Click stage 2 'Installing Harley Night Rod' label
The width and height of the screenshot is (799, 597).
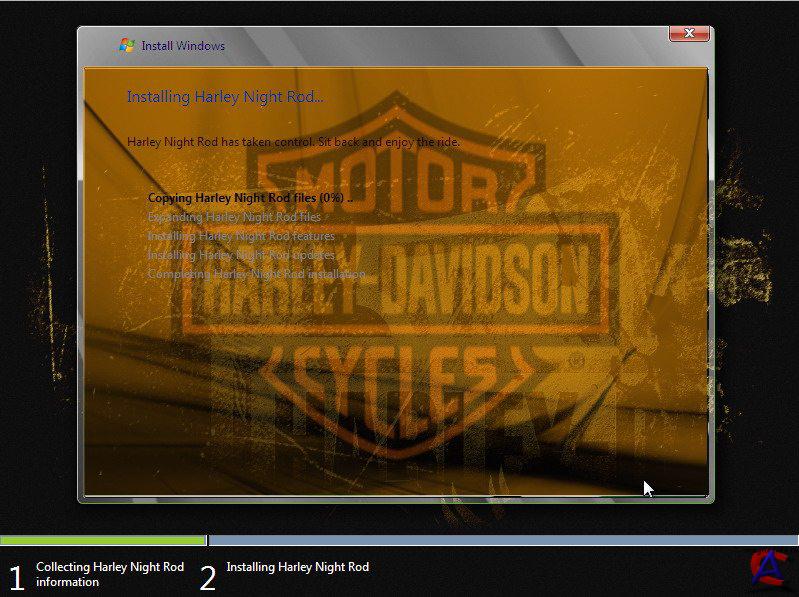pos(298,567)
